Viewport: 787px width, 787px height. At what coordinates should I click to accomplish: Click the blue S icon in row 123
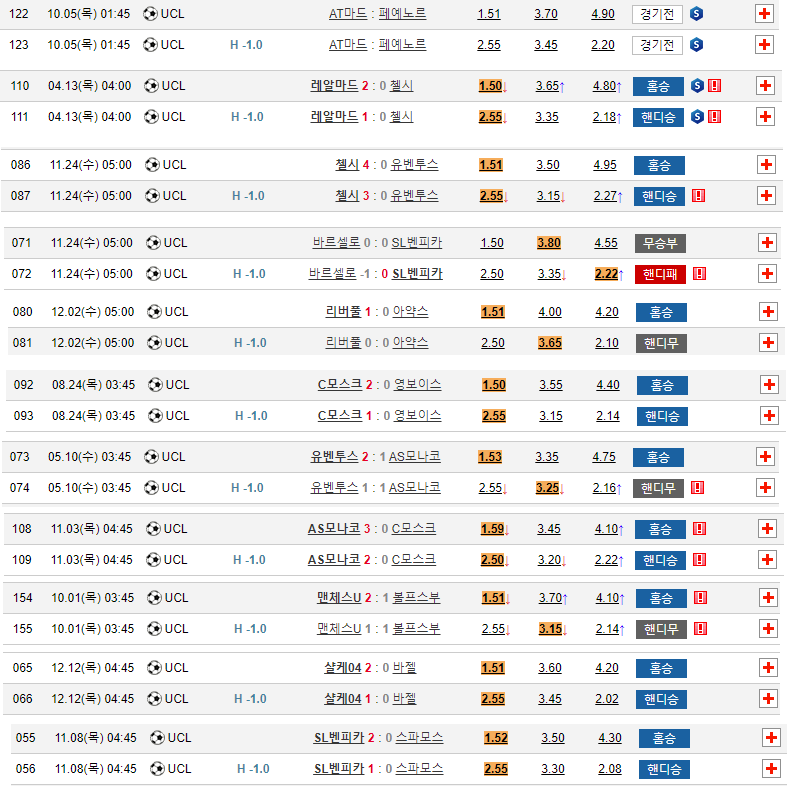point(696,45)
